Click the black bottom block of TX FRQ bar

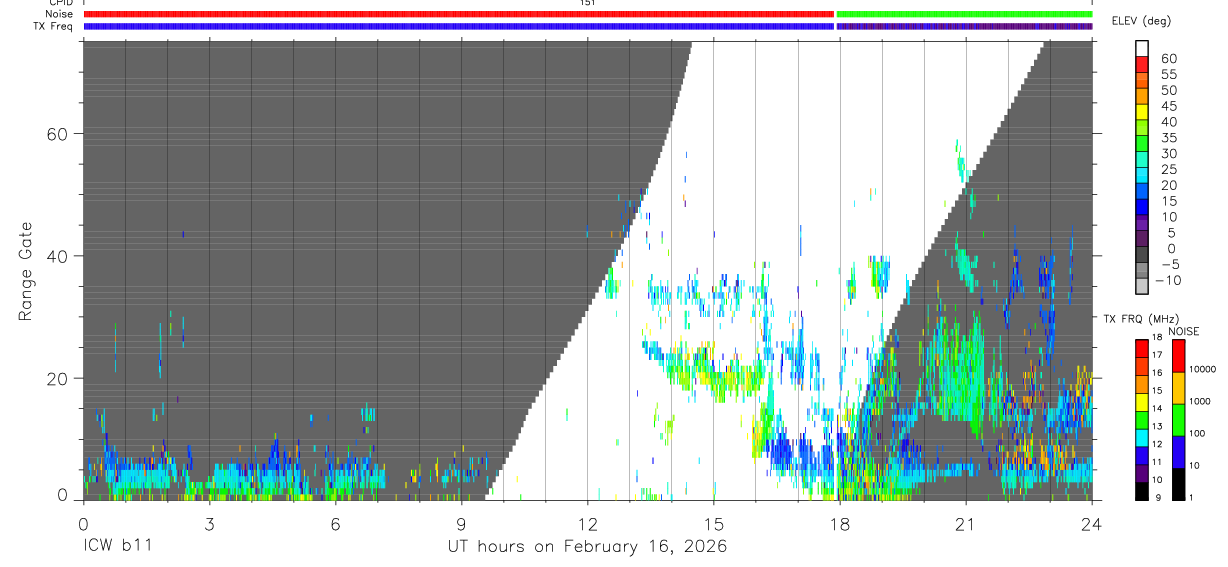[1142, 489]
